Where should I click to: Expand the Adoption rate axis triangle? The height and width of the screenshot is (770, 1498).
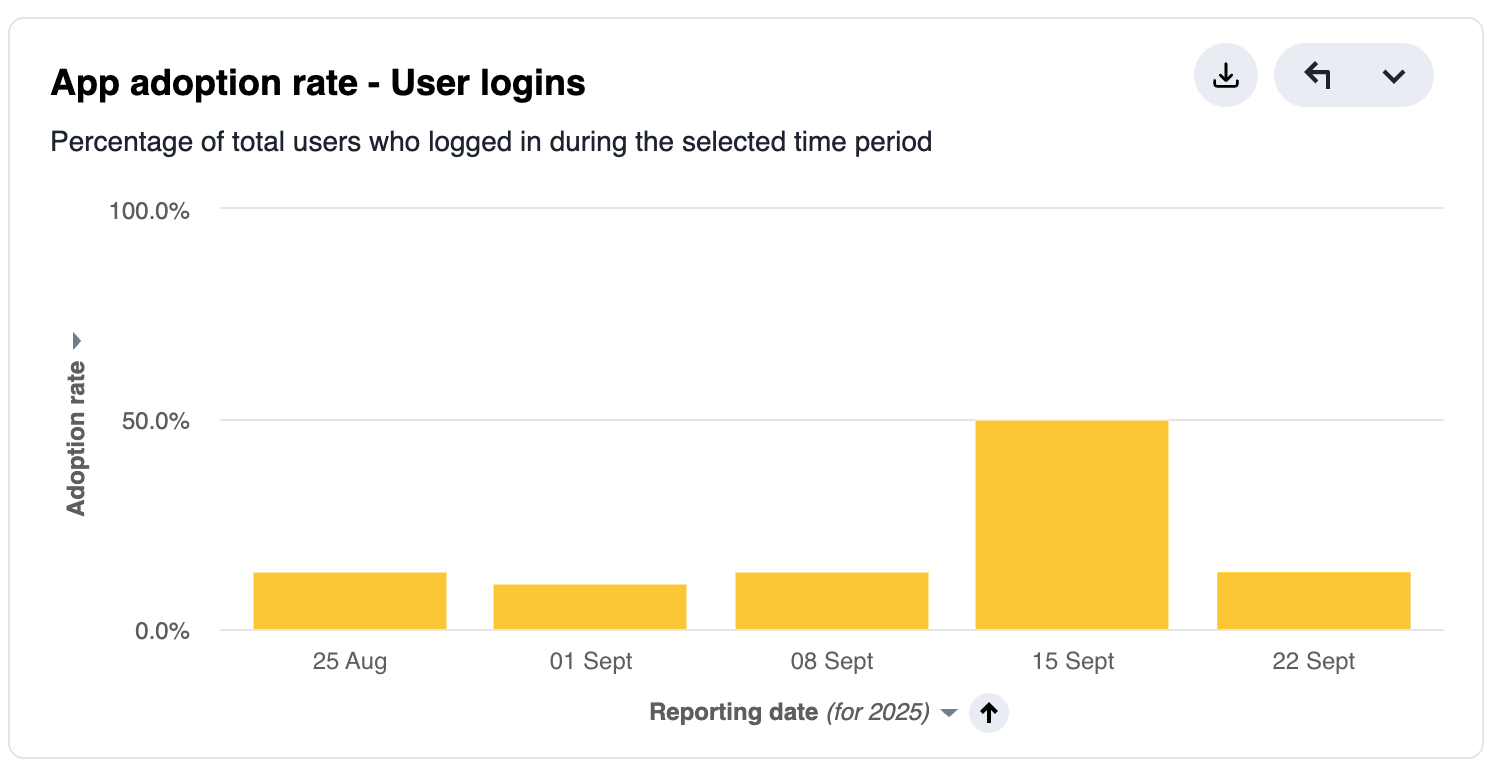78,341
